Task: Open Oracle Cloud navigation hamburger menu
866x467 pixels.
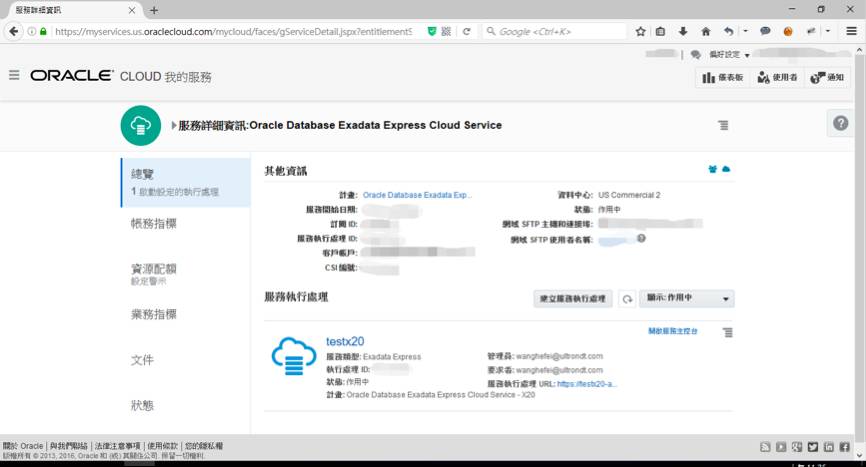Action: pos(14,75)
